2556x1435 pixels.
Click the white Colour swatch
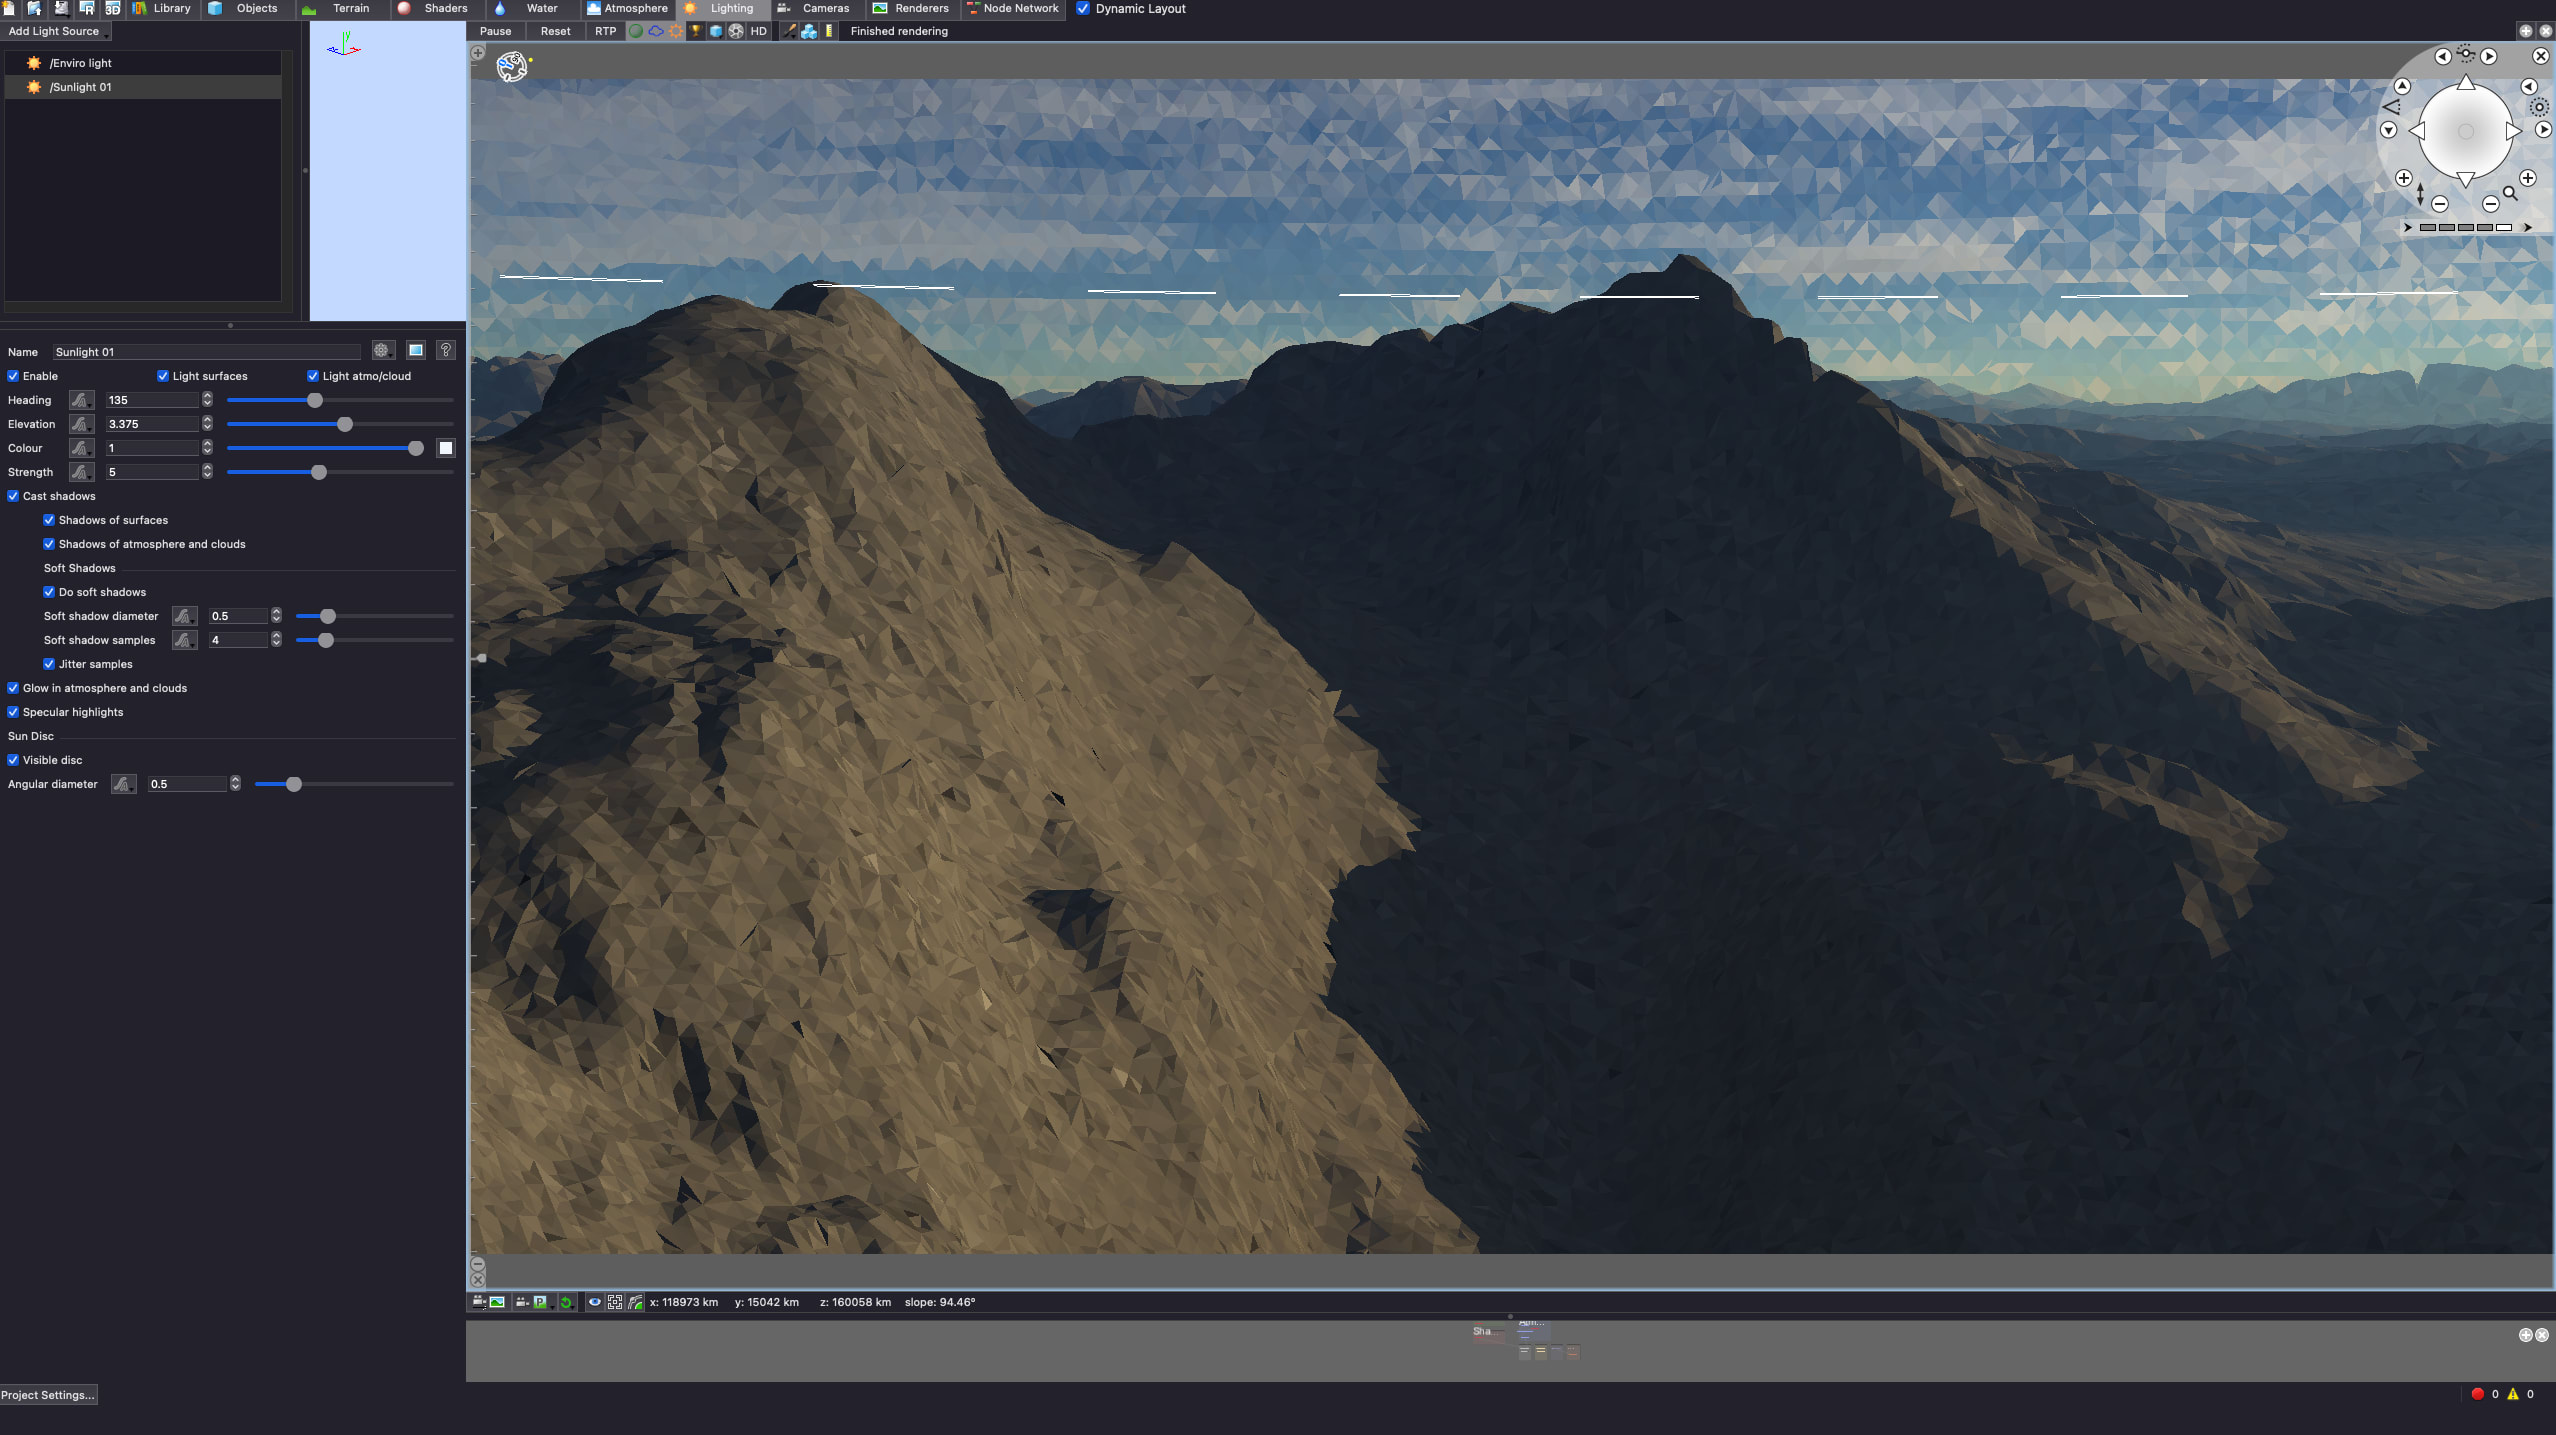pyautogui.click(x=446, y=448)
